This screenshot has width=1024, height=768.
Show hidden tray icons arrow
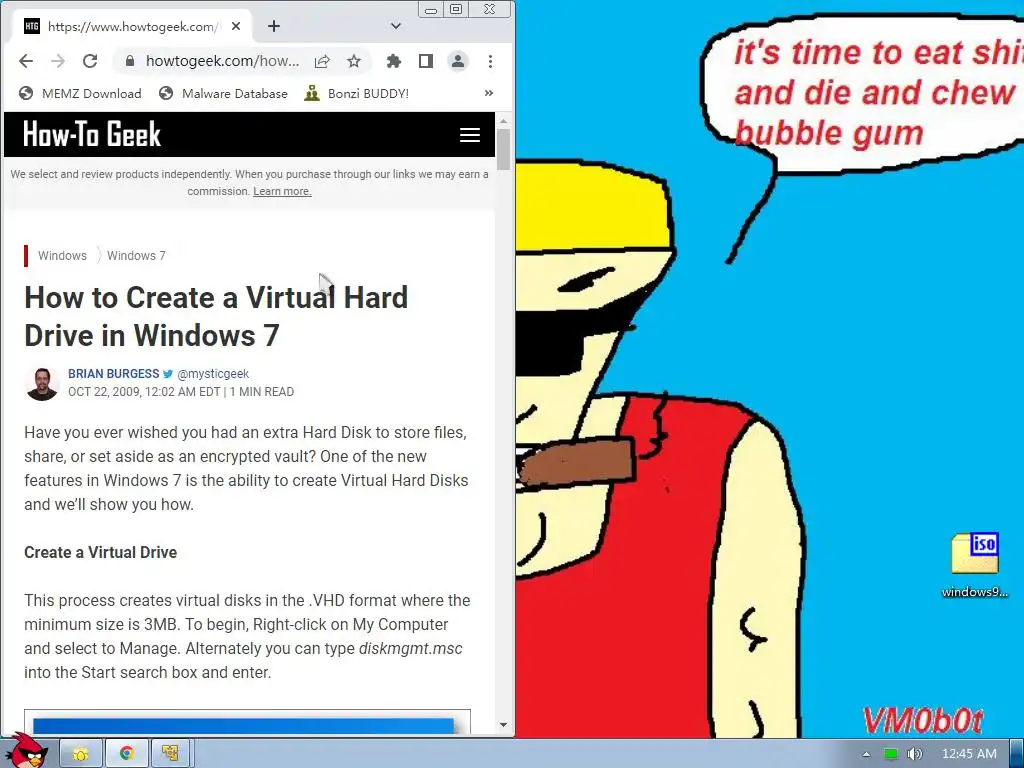[x=867, y=754]
